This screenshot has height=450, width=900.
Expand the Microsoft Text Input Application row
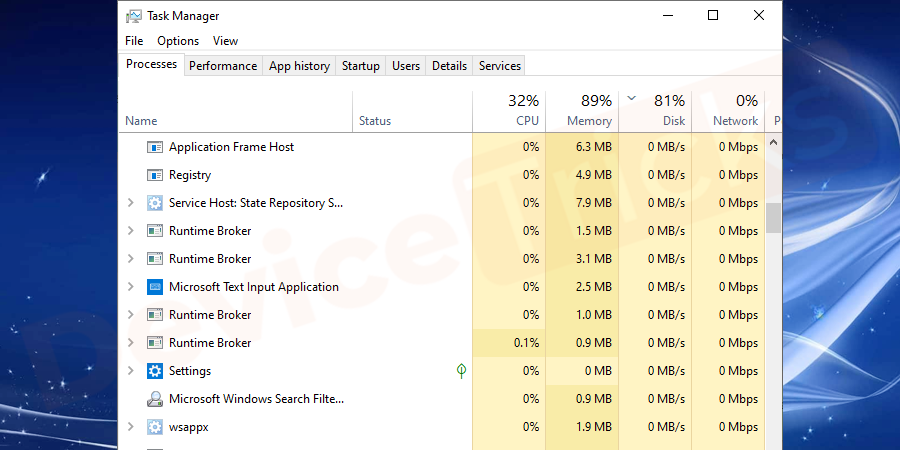tap(130, 287)
